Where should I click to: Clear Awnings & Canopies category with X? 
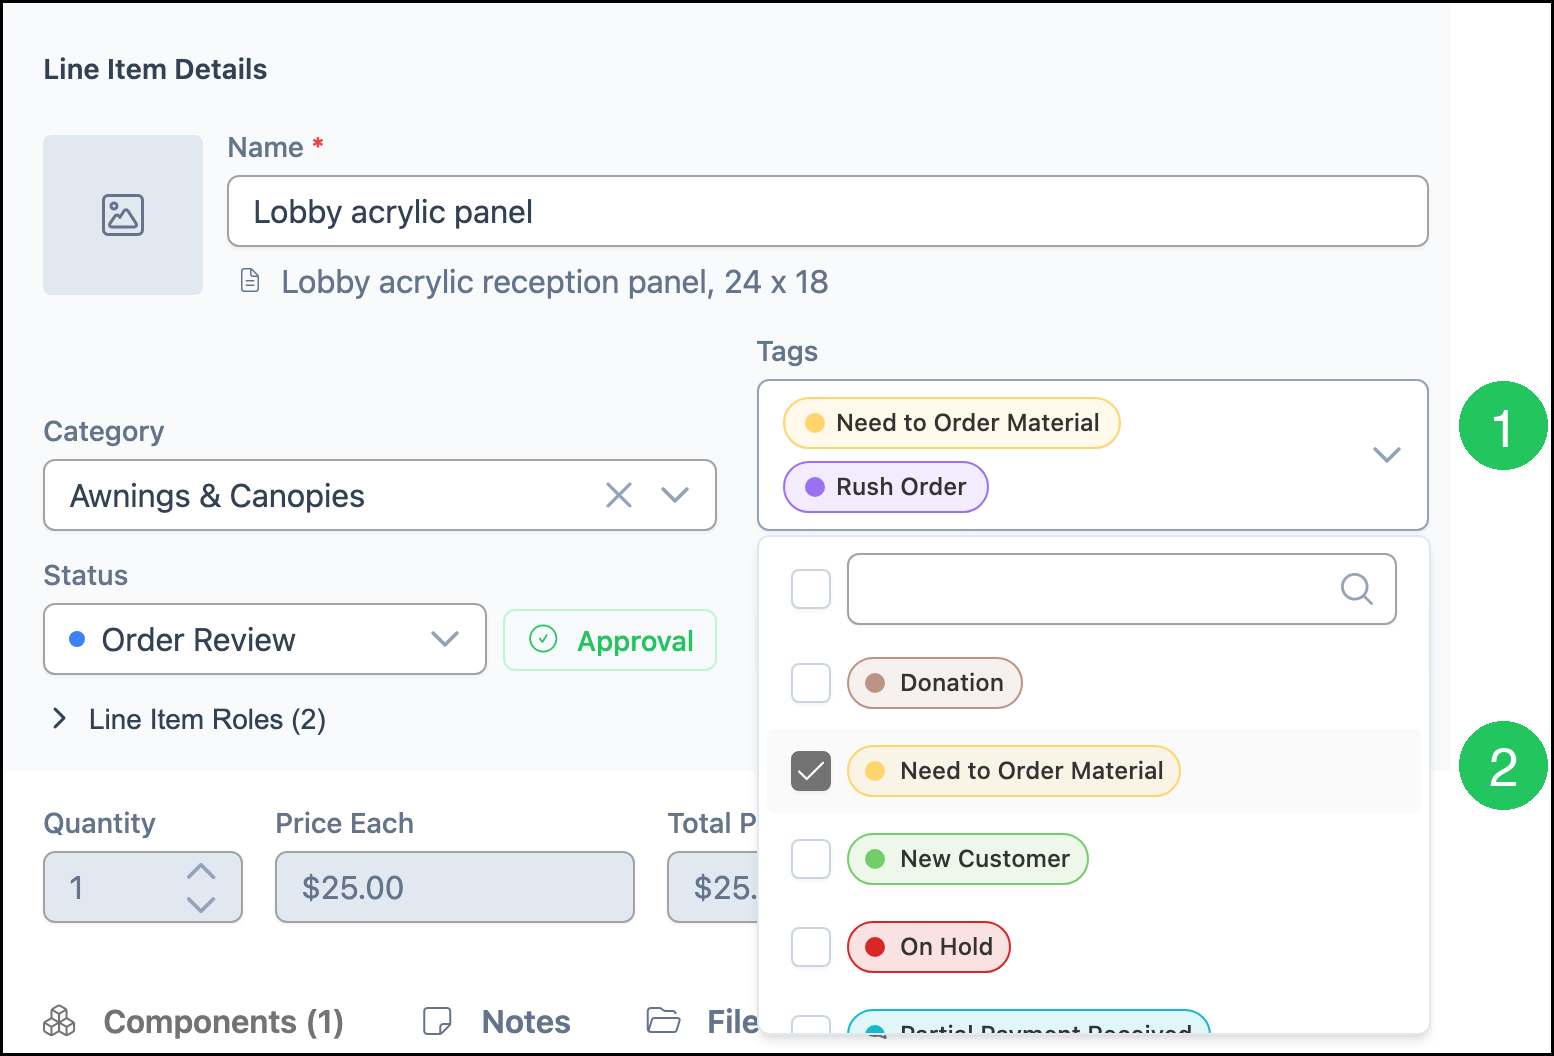(619, 495)
